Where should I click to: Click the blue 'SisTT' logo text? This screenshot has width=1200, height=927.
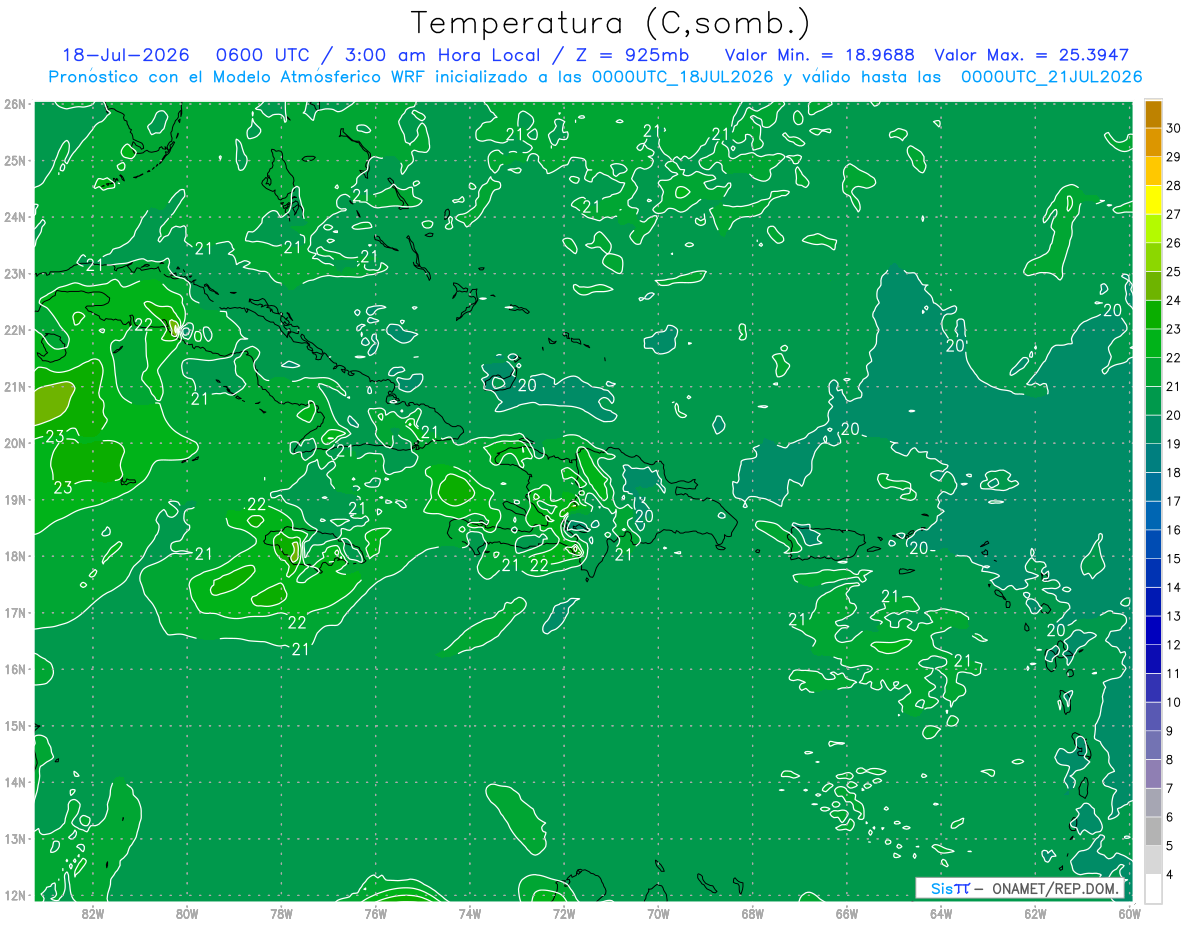pyautogui.click(x=950, y=889)
